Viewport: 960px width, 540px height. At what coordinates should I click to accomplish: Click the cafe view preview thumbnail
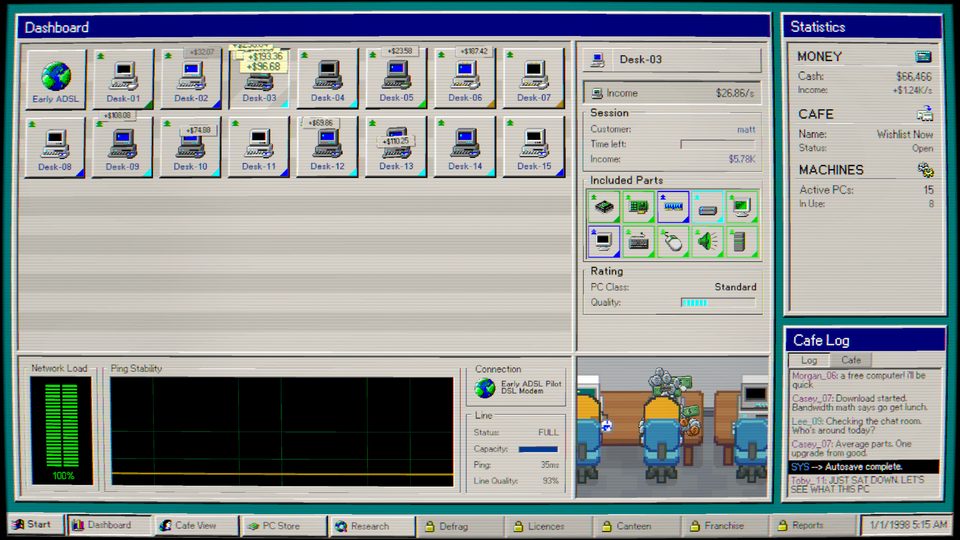(x=672, y=427)
